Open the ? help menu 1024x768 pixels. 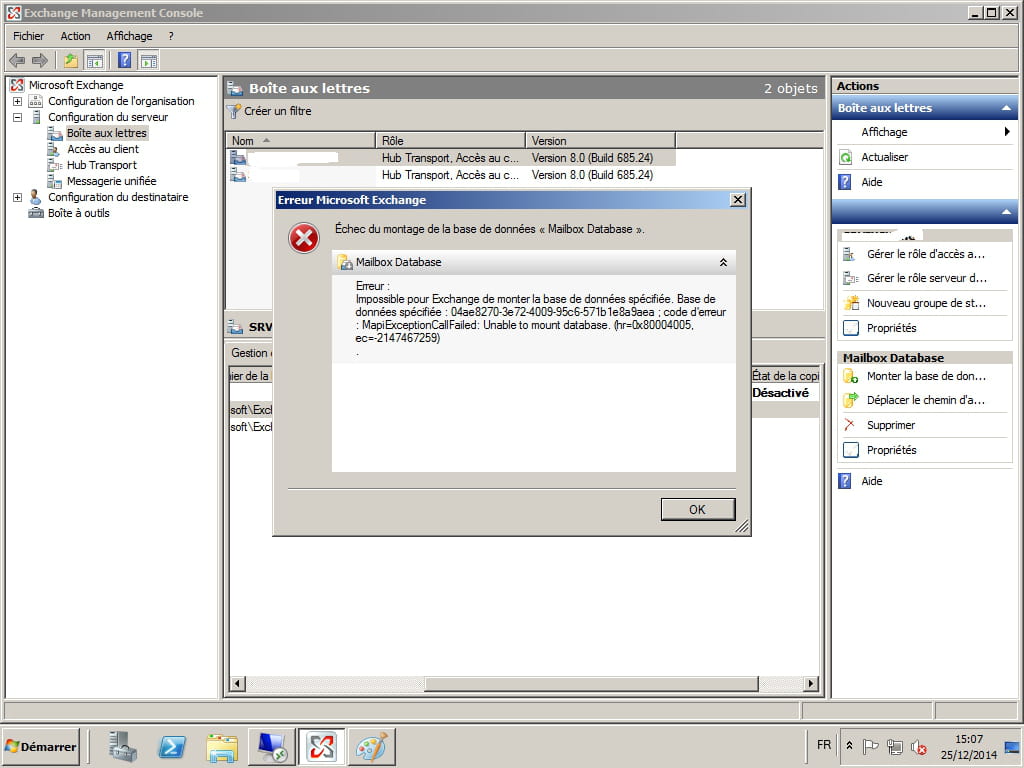pos(171,36)
